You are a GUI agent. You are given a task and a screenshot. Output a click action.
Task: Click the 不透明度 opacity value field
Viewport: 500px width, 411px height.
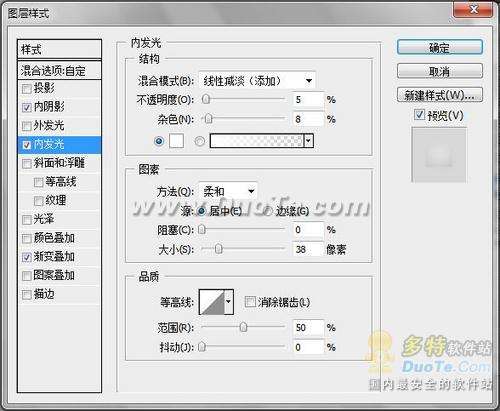(x=308, y=99)
